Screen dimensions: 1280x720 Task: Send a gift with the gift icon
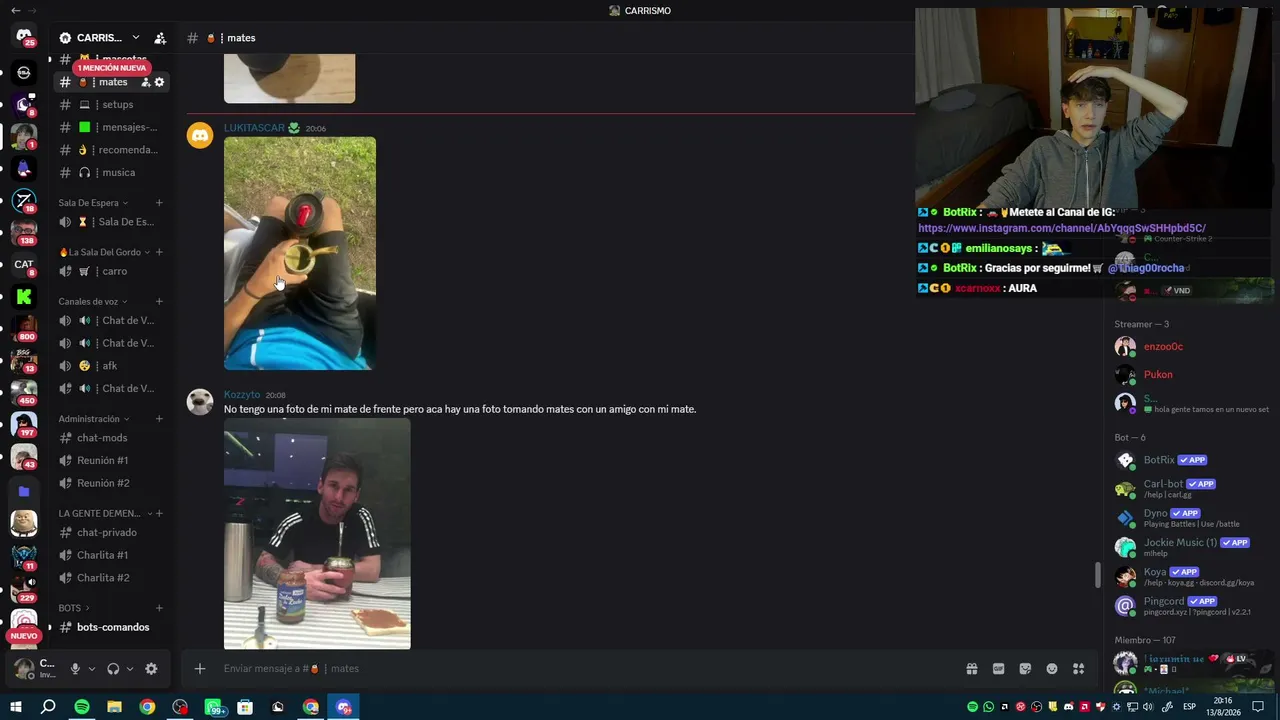(971, 669)
